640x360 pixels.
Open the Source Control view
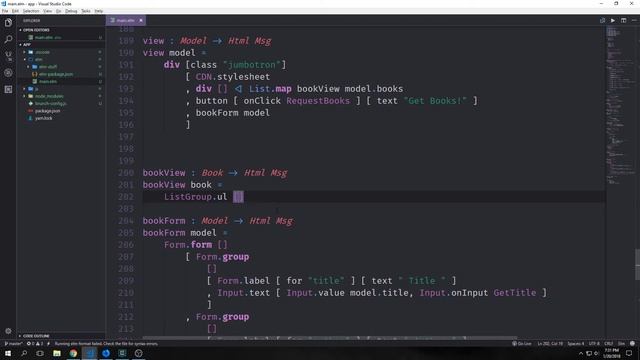click(x=8, y=56)
